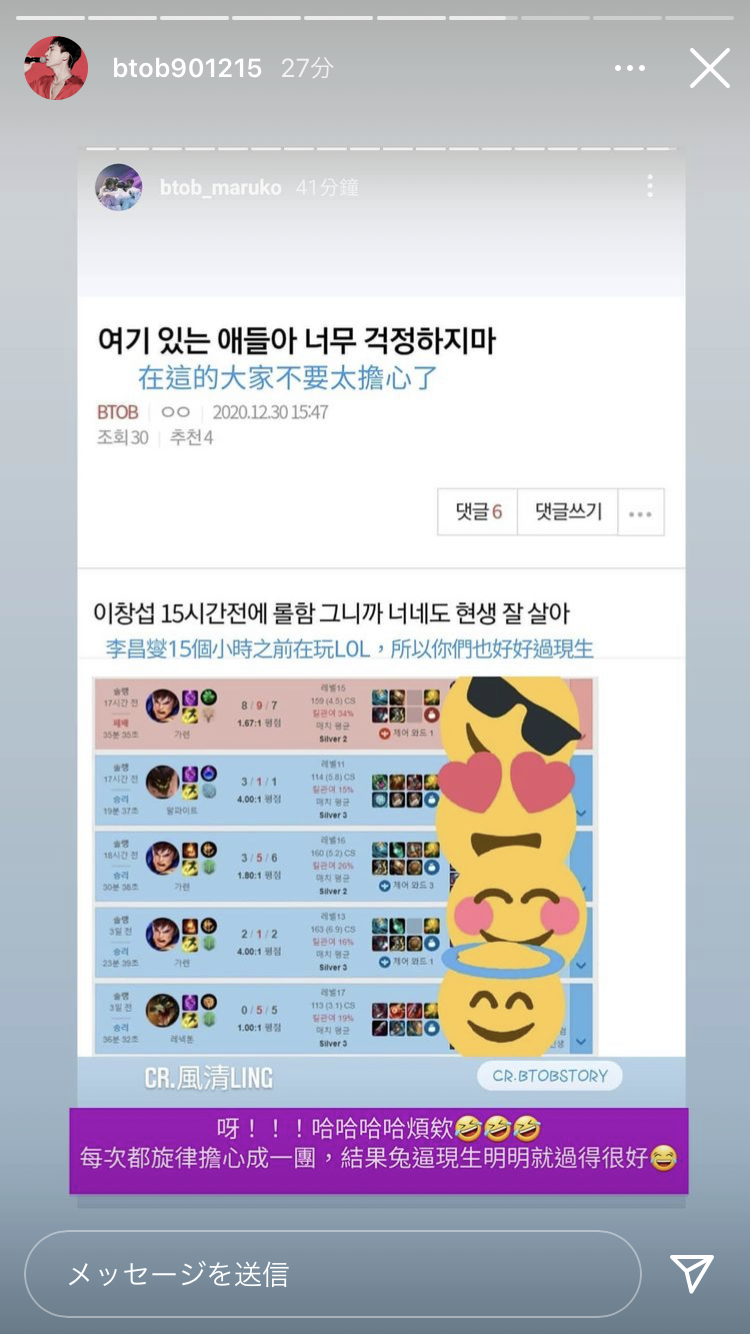
Task: Tap the btob901215 profile picture
Action: tap(55, 68)
